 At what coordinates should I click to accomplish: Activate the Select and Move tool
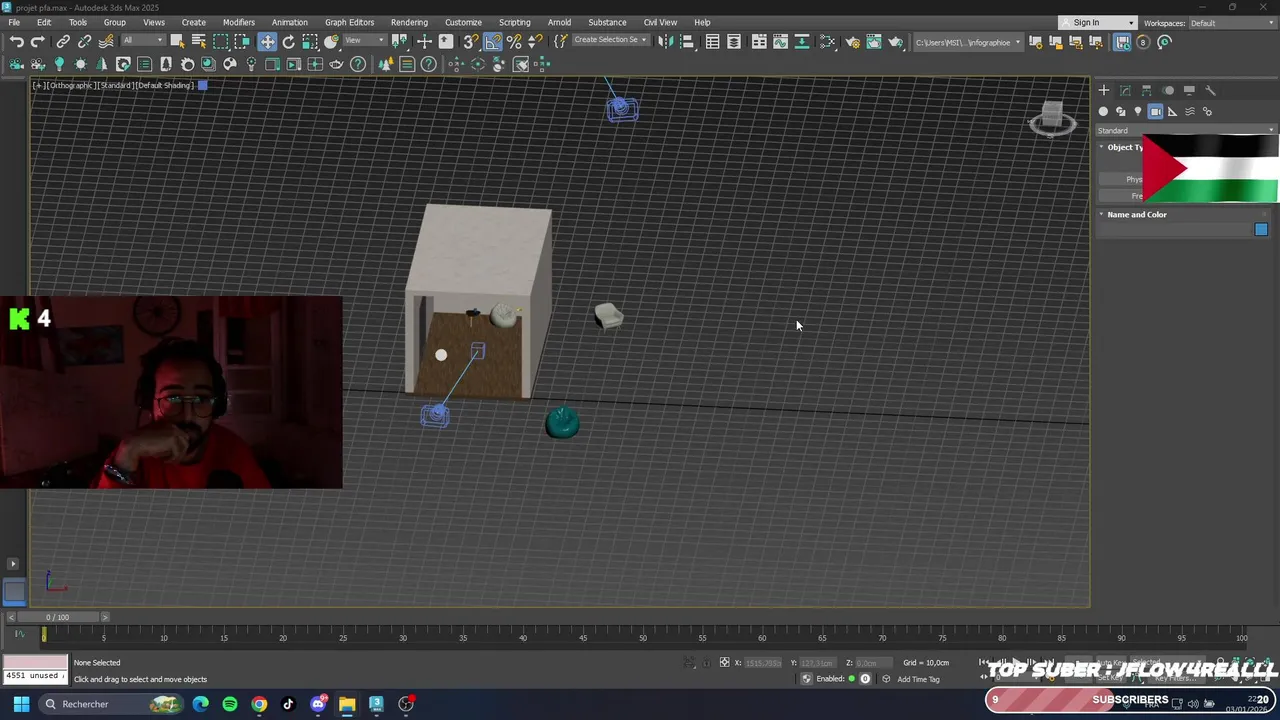pyautogui.click(x=267, y=42)
